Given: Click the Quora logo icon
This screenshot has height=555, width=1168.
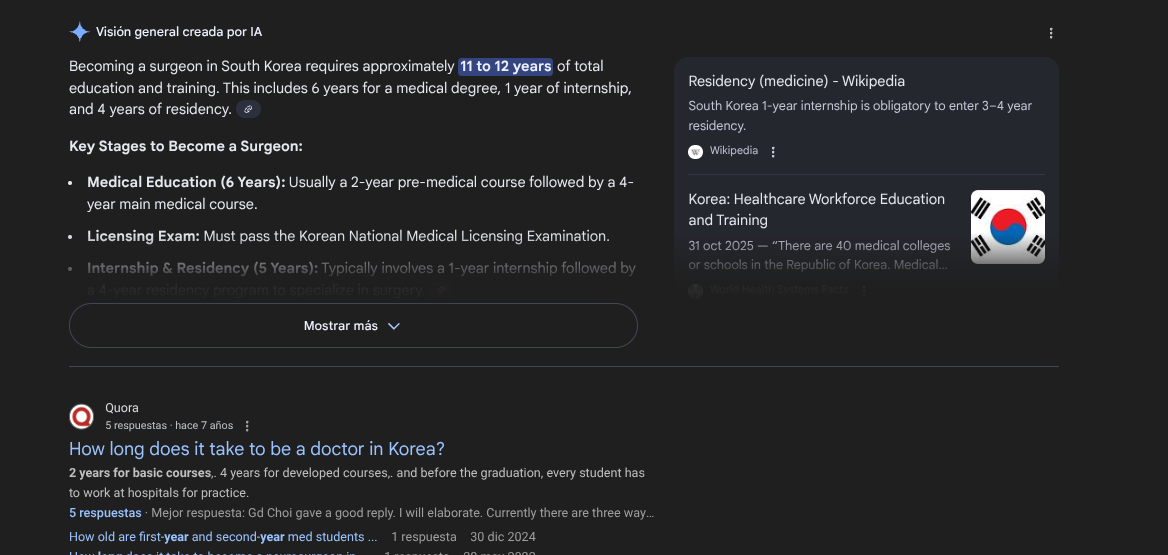Looking at the screenshot, I should point(82,416).
